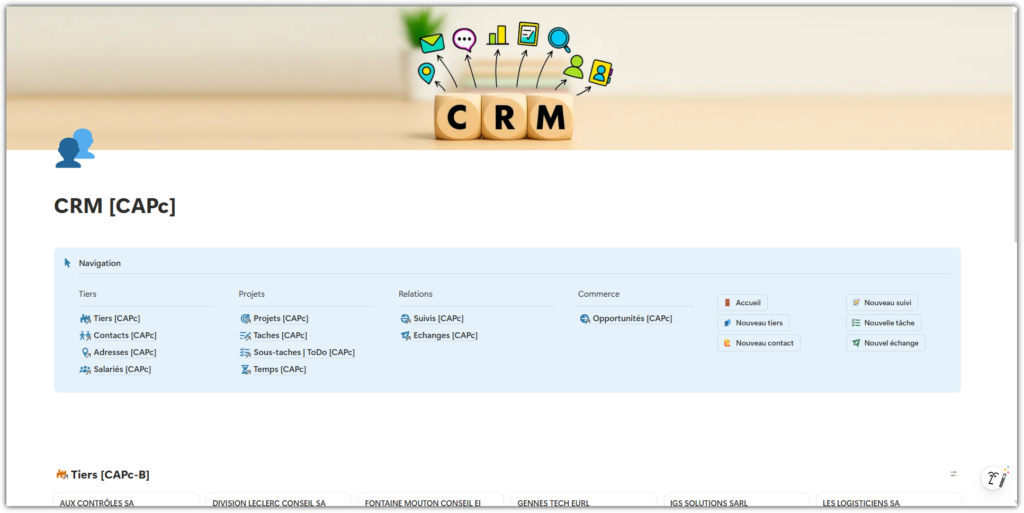Open Suivis [CAPc] page link
This screenshot has height=513, width=1024.
(x=438, y=319)
